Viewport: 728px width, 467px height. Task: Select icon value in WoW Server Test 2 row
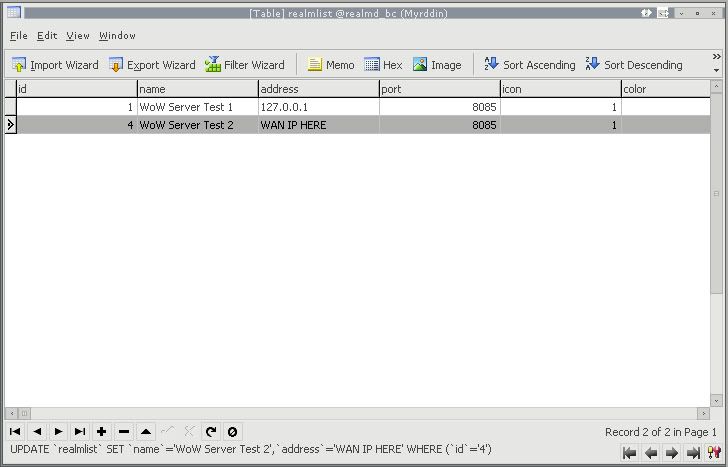tap(561, 125)
